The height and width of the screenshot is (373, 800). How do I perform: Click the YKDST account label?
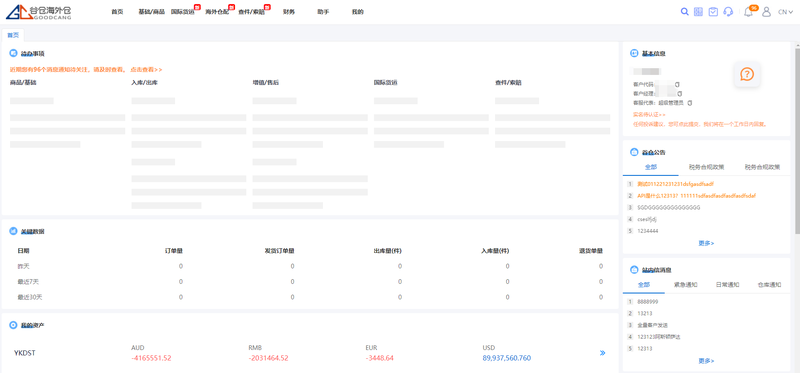tap(24, 353)
